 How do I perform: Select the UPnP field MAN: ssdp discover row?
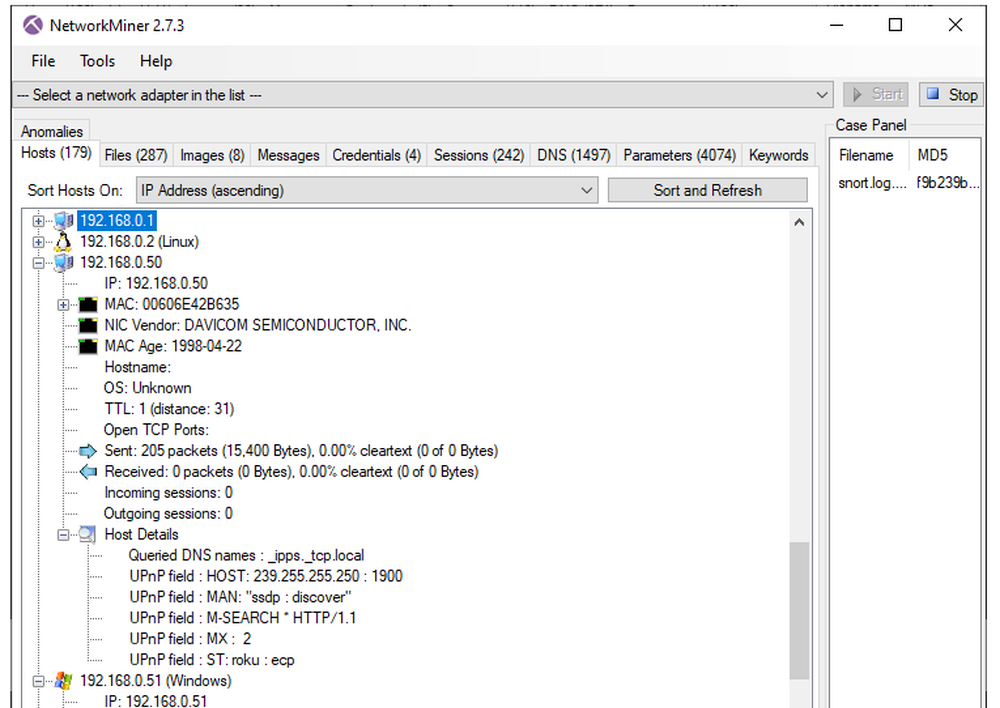(240, 597)
